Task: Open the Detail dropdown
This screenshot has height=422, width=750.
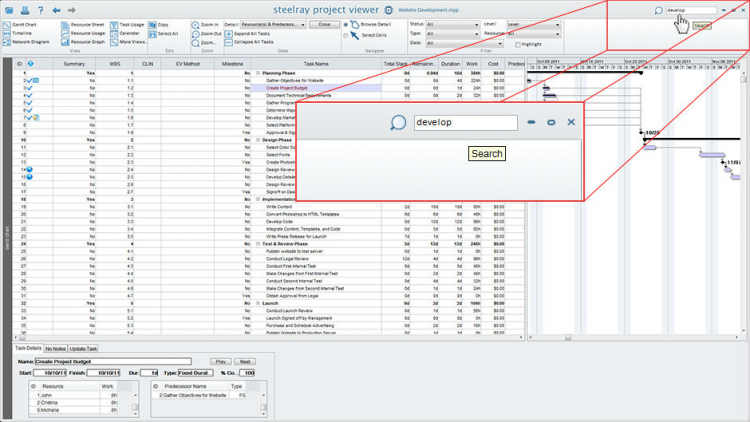Action: point(272,24)
